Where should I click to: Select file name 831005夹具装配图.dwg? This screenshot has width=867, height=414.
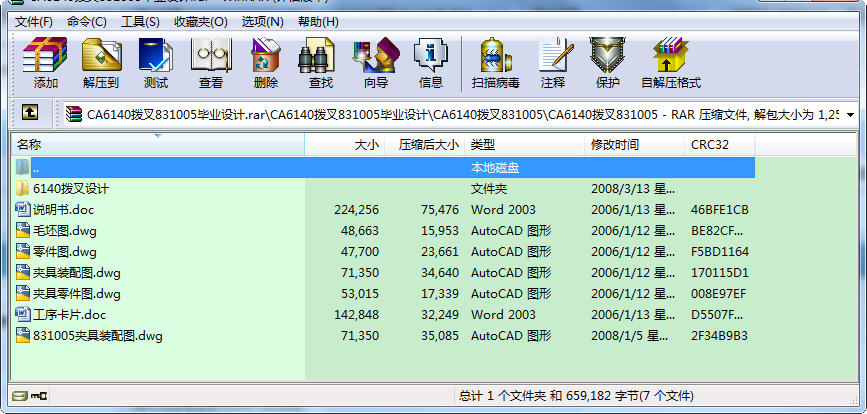[x=98, y=336]
